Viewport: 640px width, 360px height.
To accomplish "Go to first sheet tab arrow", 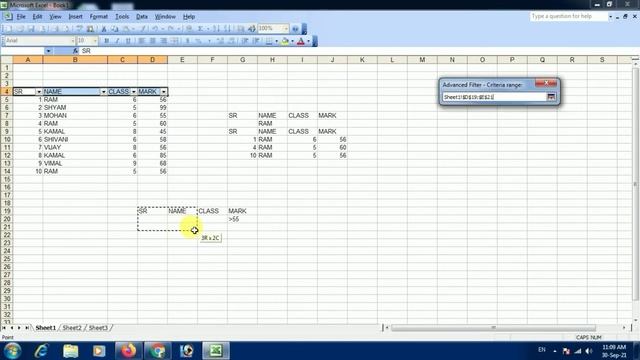I will coord(4,328).
